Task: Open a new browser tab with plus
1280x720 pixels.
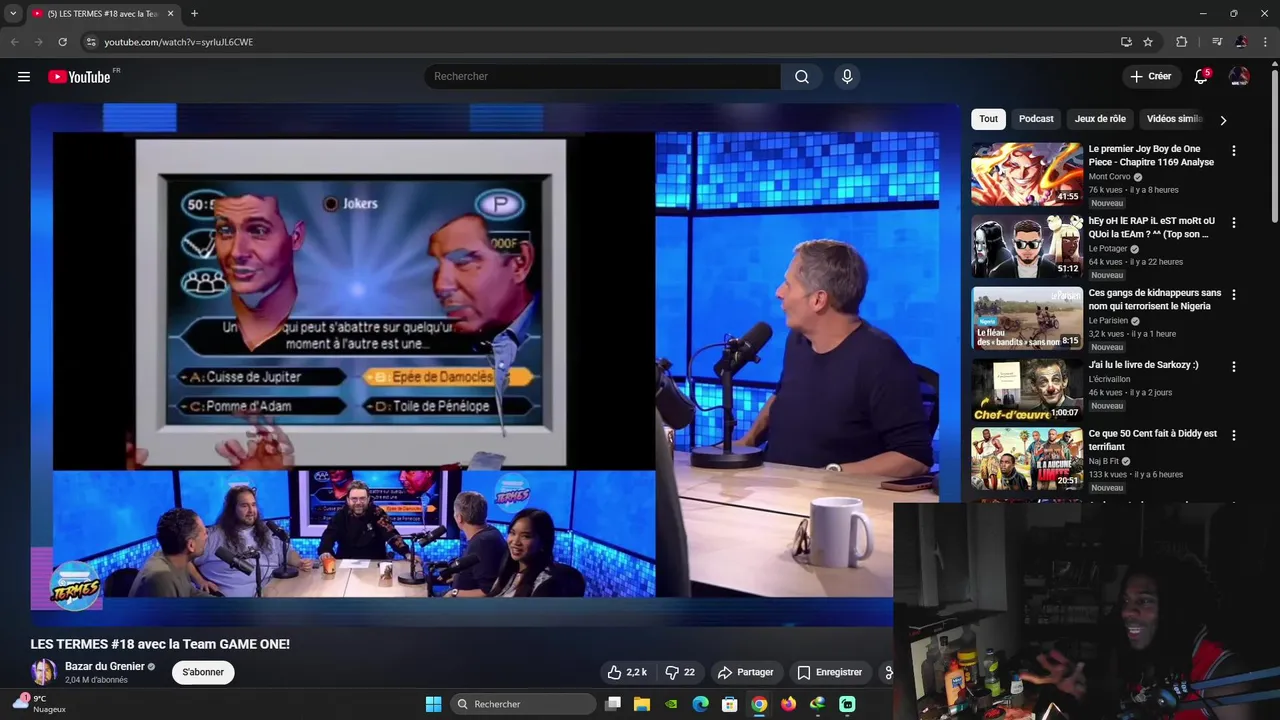Action: pos(194,14)
